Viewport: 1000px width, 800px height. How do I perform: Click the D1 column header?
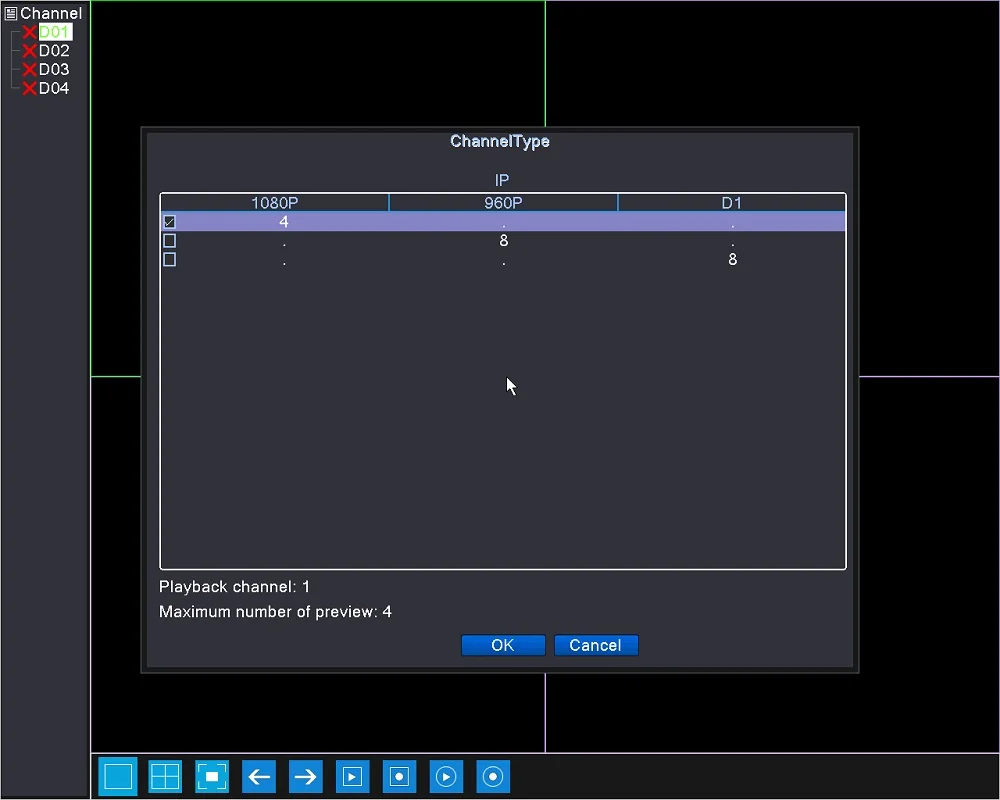pyautogui.click(x=732, y=203)
